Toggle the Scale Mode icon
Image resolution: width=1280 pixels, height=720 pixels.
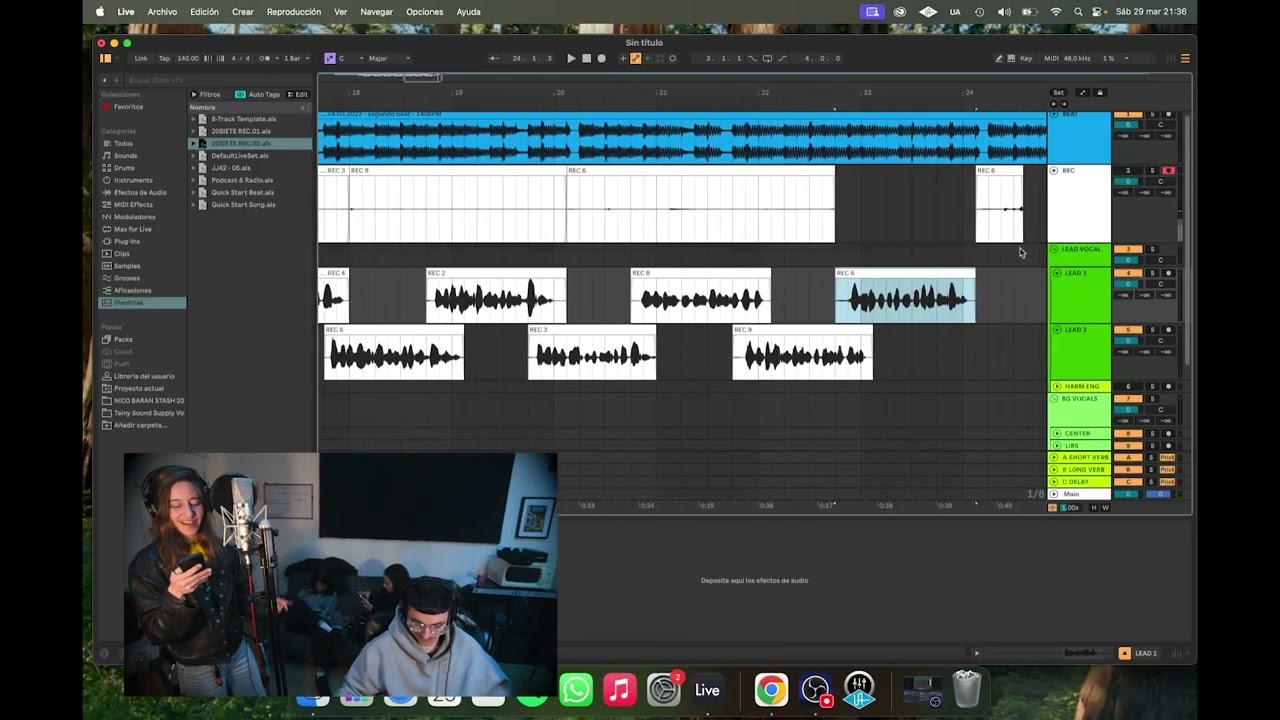click(330, 58)
